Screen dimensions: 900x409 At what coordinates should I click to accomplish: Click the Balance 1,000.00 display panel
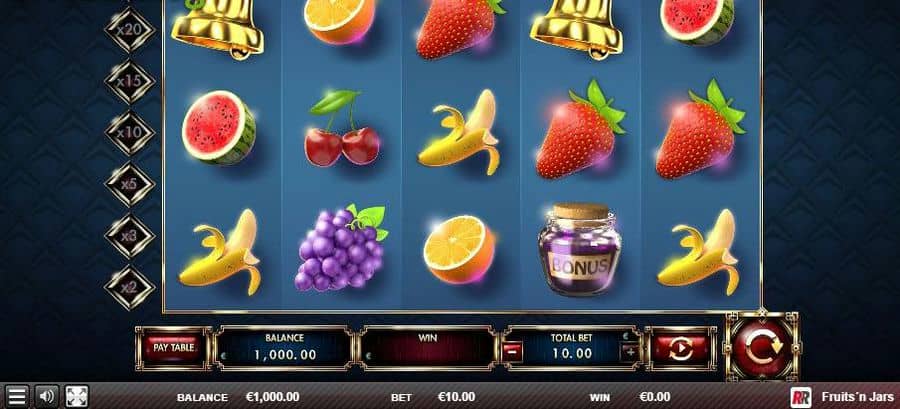coord(284,348)
